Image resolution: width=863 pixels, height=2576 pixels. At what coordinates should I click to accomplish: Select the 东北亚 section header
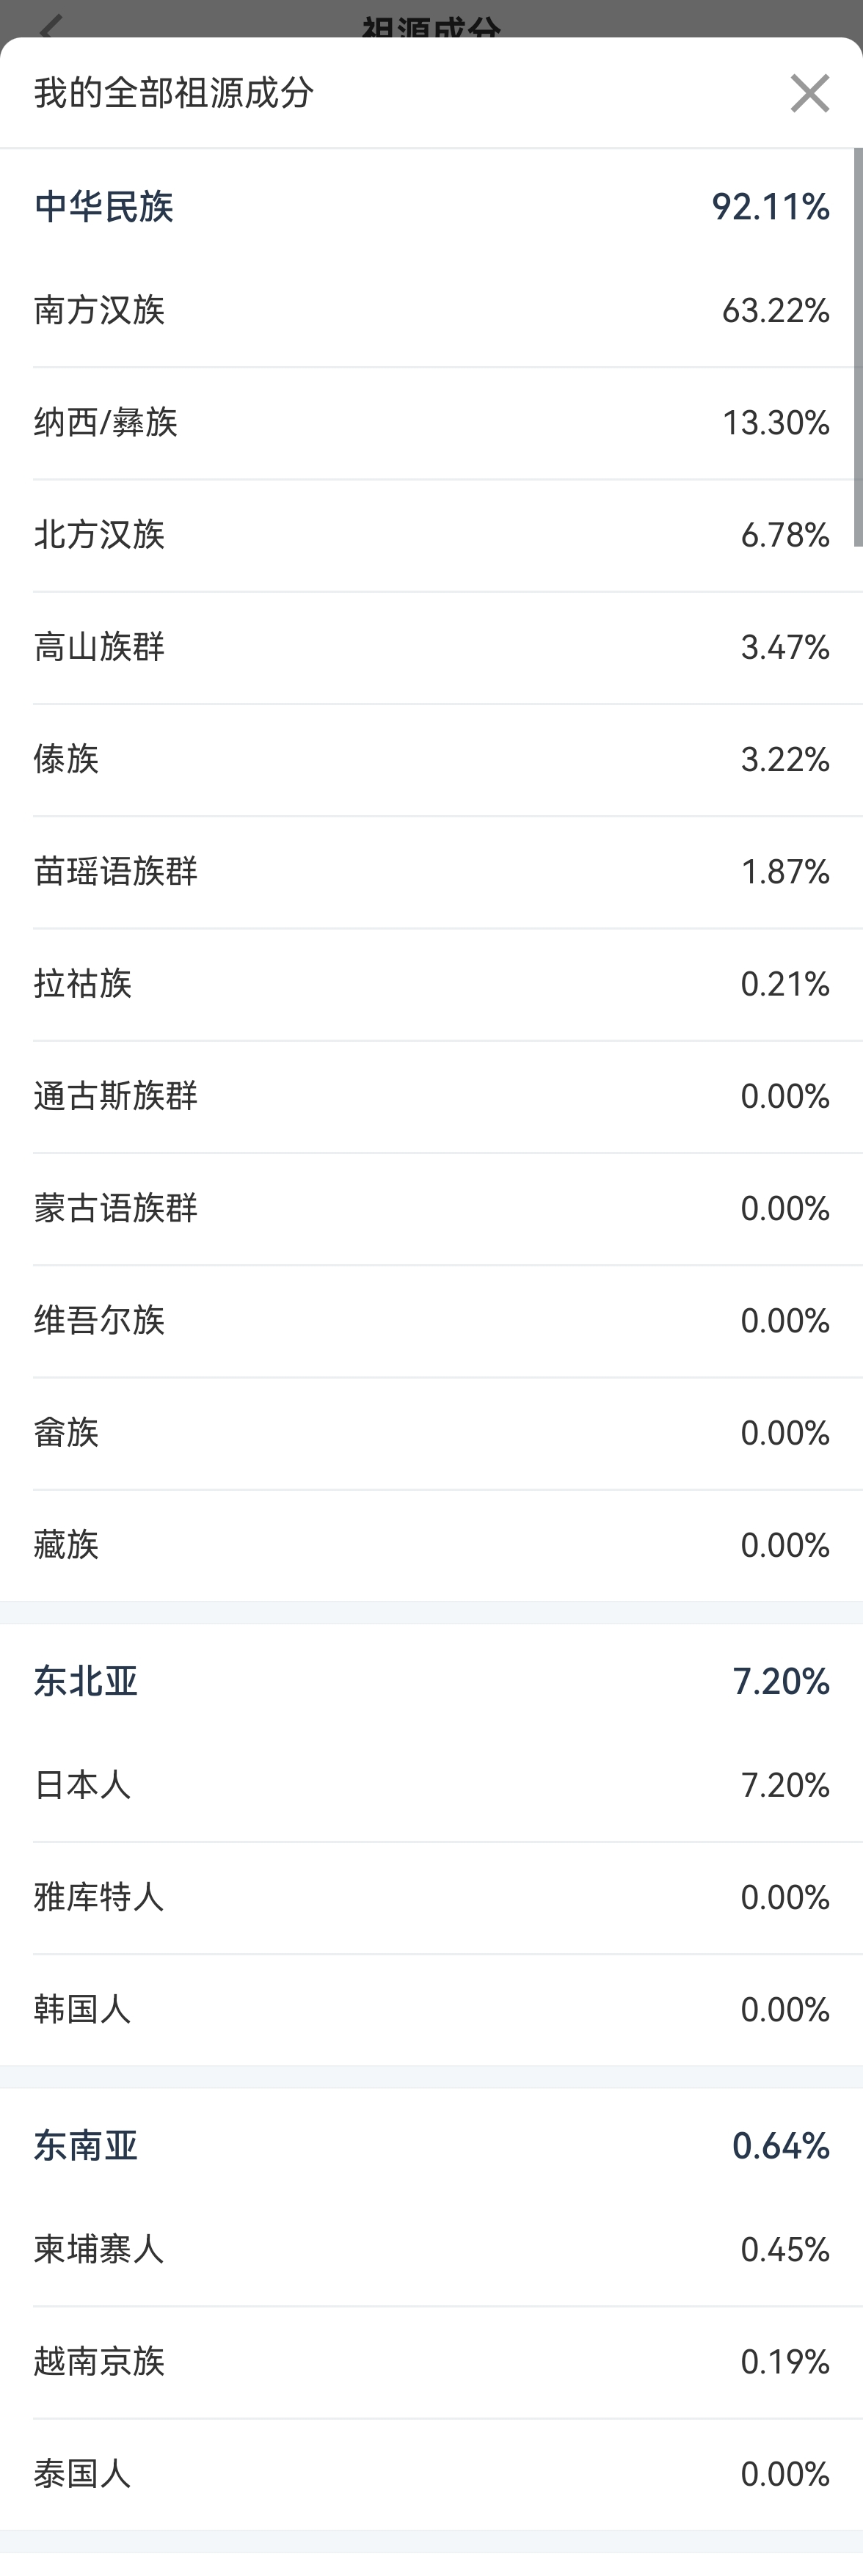(431, 1681)
